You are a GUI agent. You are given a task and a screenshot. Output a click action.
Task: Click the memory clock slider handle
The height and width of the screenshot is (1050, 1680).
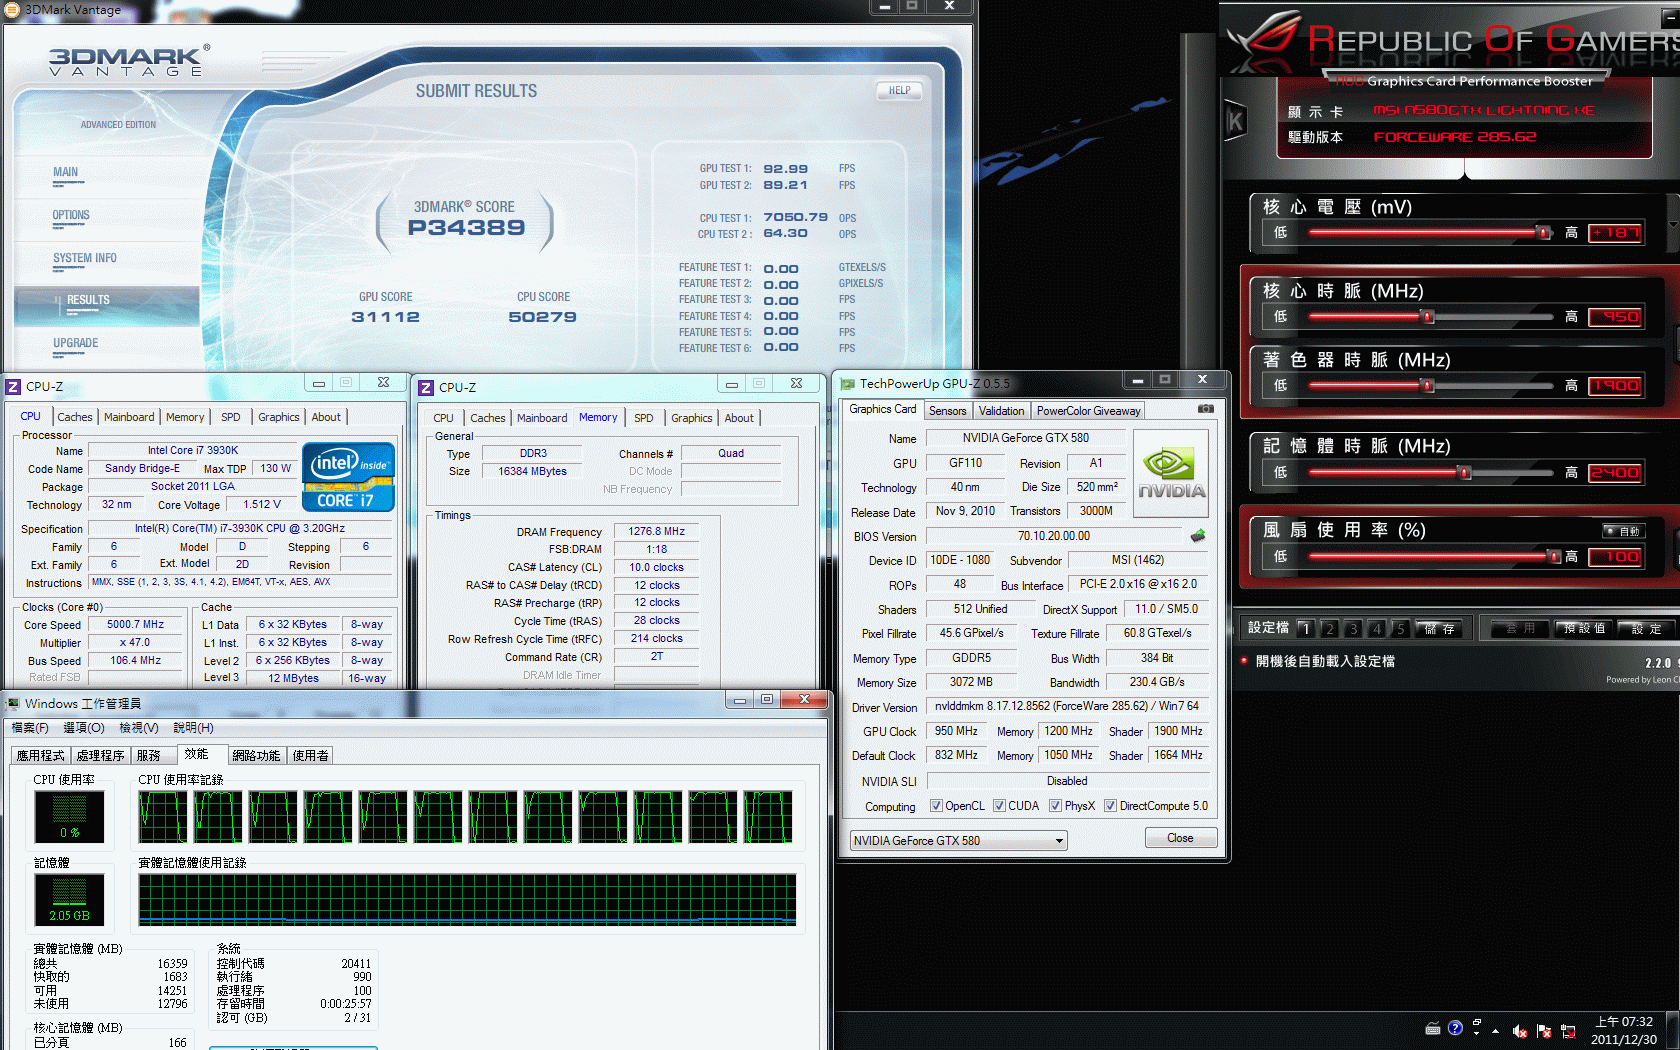1465,472
